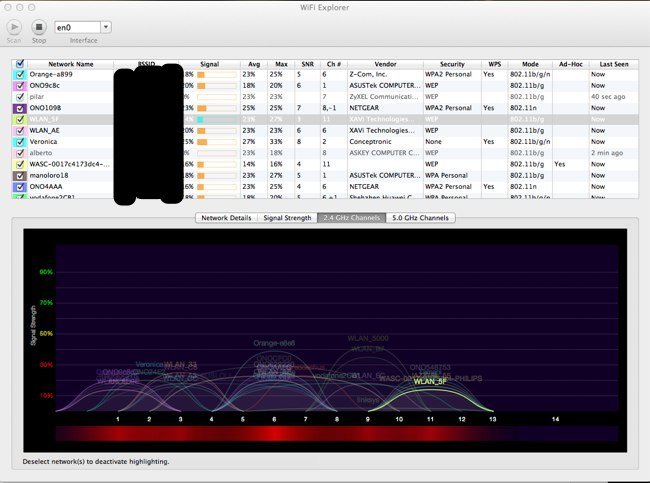Click the Orange-a8e6 curve label in chart

(274, 343)
